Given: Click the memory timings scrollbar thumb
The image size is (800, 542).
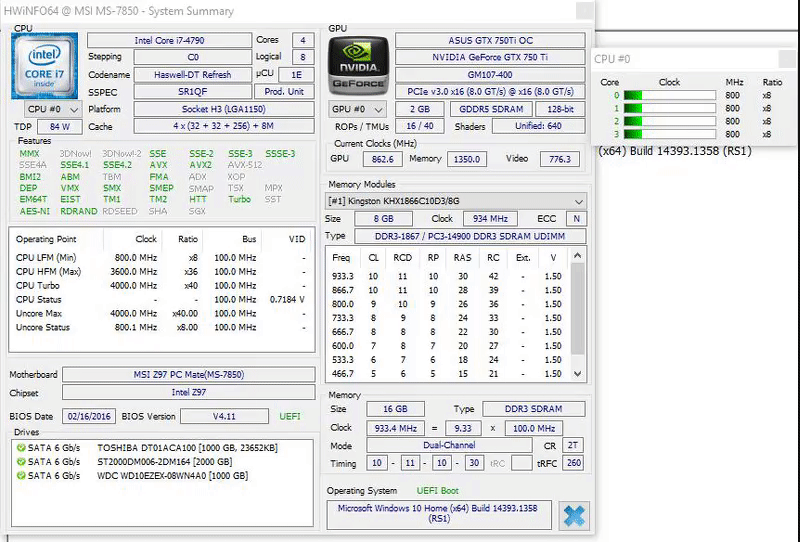Looking at the screenshot, I should tap(578, 308).
